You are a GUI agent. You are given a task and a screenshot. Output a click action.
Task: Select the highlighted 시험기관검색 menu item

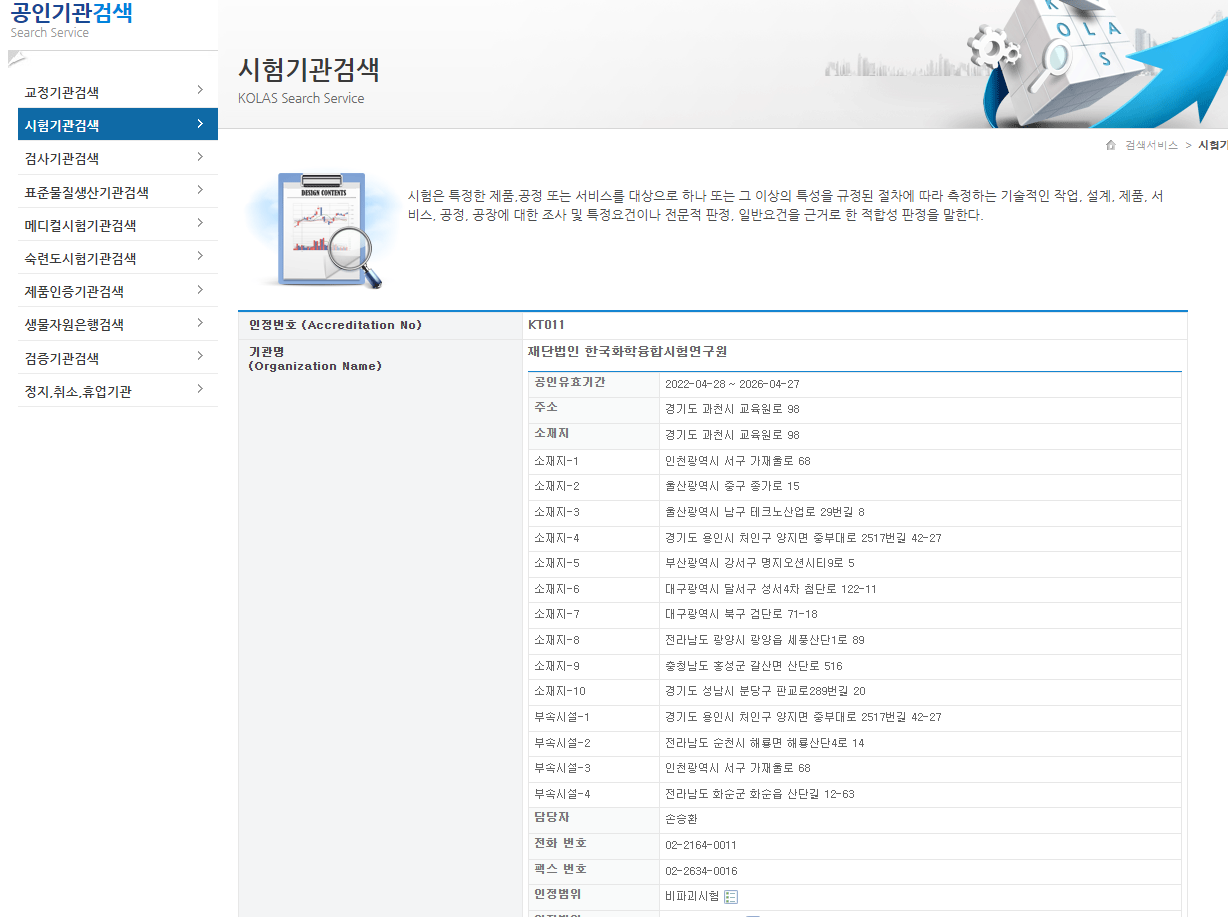[x=118, y=125]
